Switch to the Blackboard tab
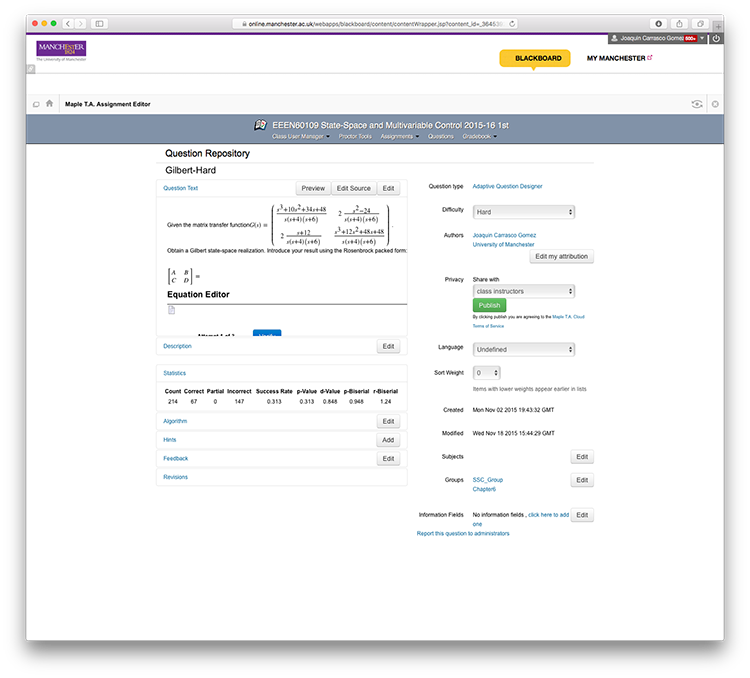 click(x=538, y=58)
